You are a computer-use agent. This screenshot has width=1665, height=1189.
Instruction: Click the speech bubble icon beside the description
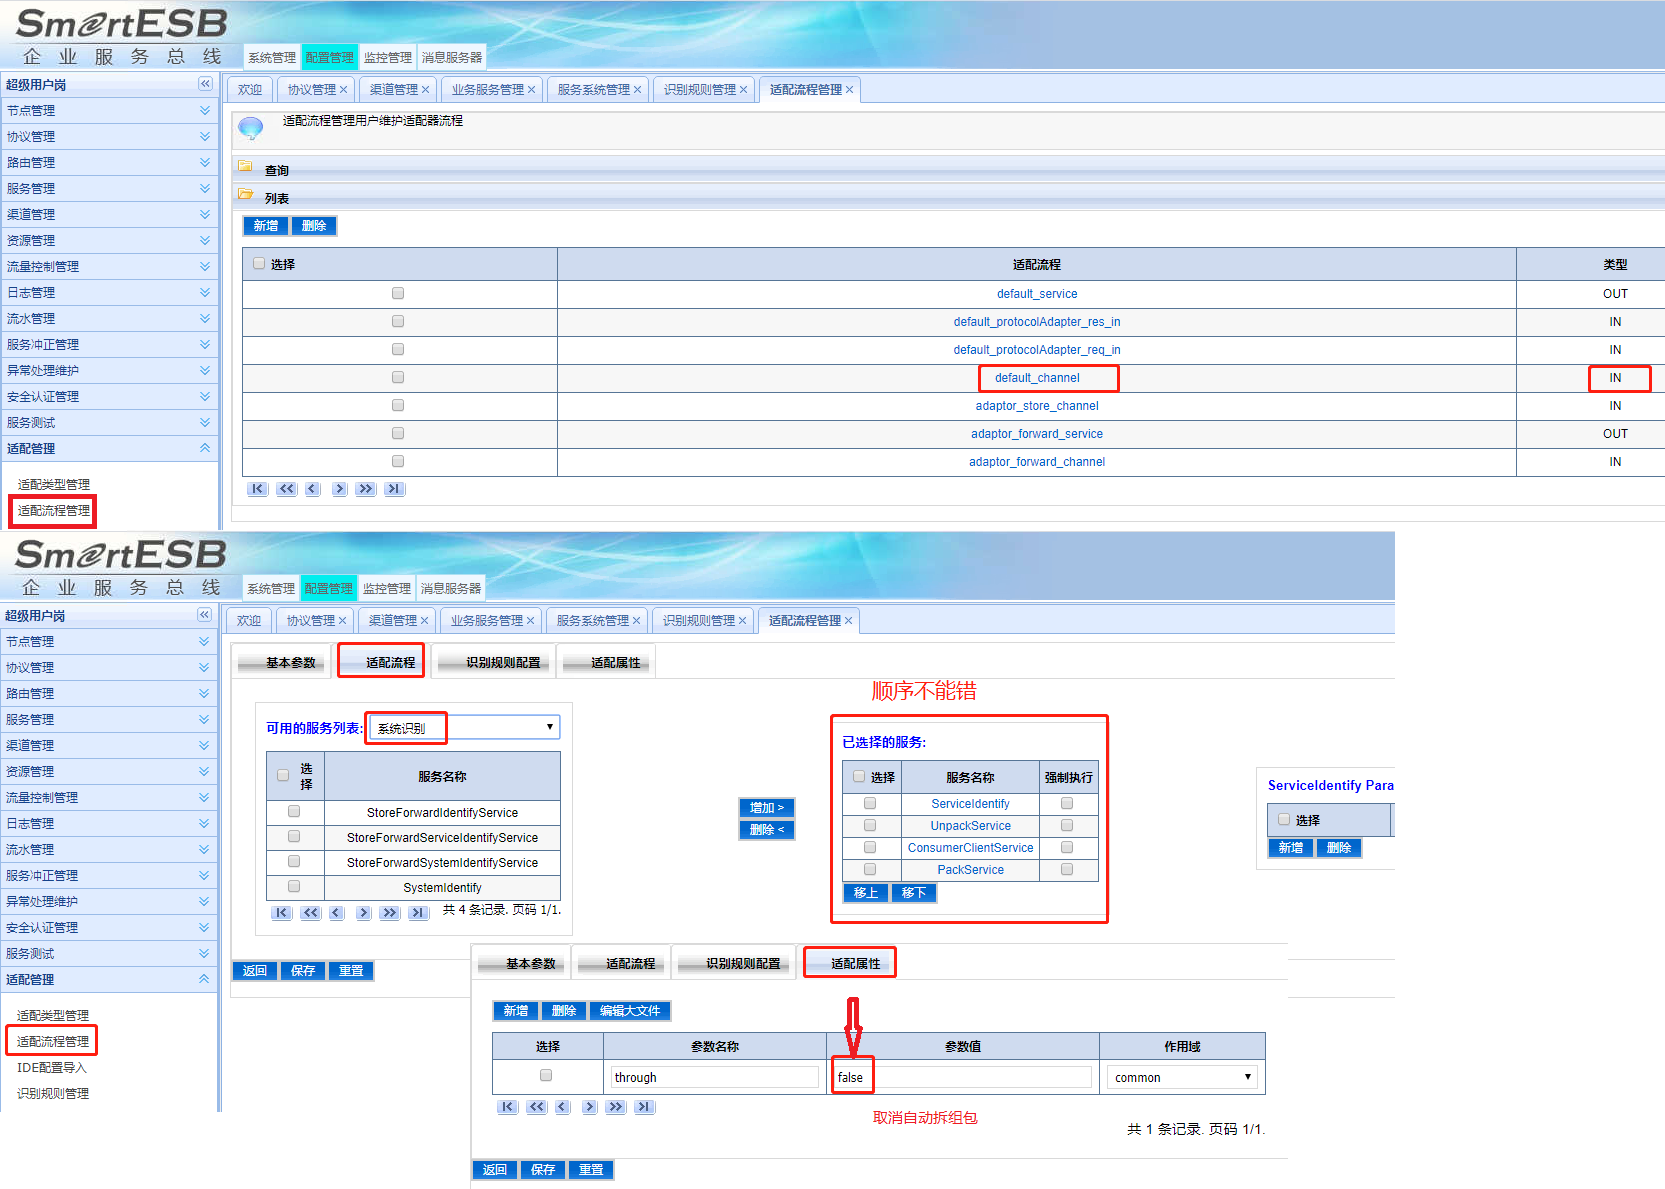[250, 128]
